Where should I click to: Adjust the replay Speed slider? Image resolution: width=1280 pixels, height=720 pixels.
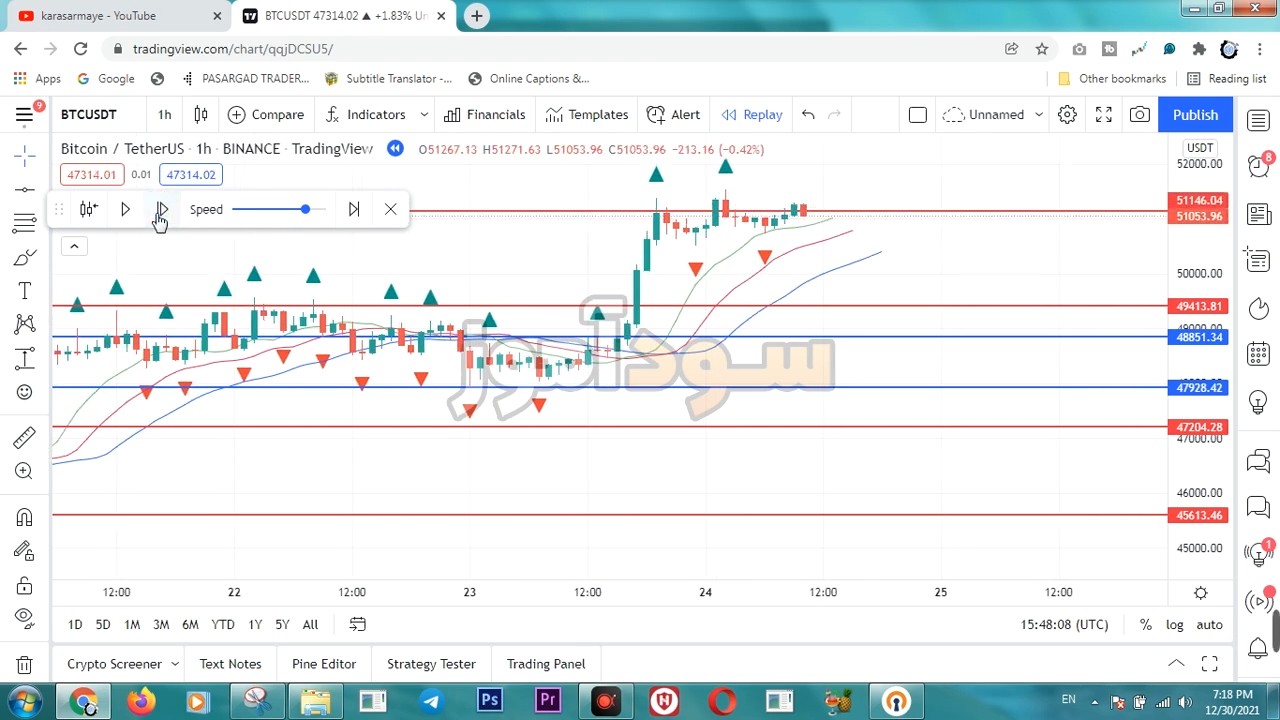point(279,209)
